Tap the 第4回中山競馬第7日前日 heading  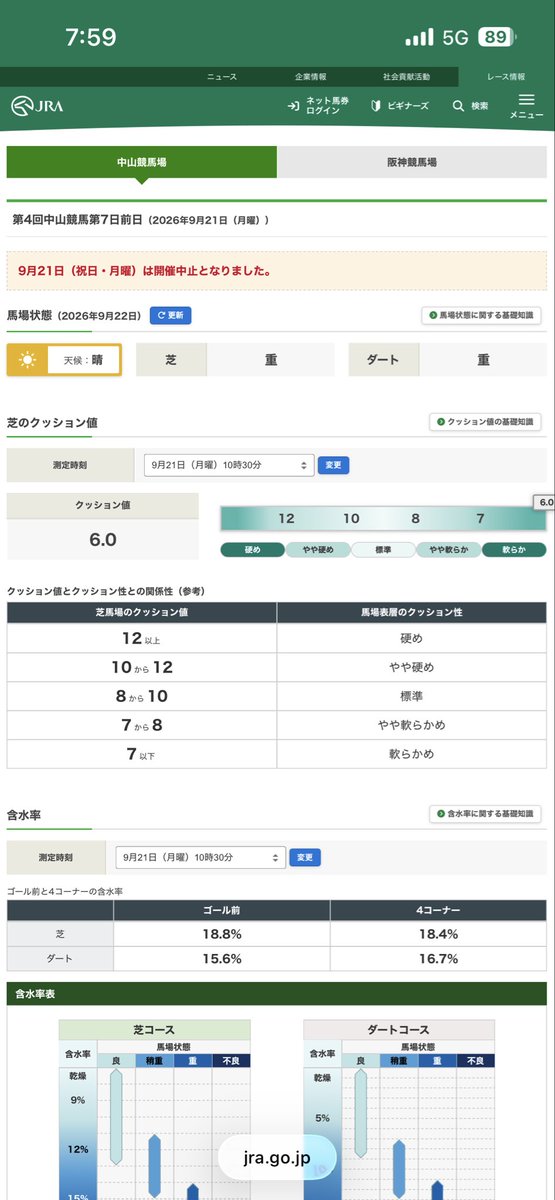pos(141,219)
